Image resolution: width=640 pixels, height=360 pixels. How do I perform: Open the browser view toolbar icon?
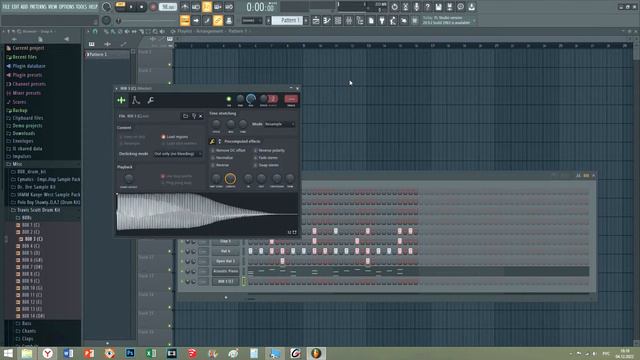pos(360,20)
